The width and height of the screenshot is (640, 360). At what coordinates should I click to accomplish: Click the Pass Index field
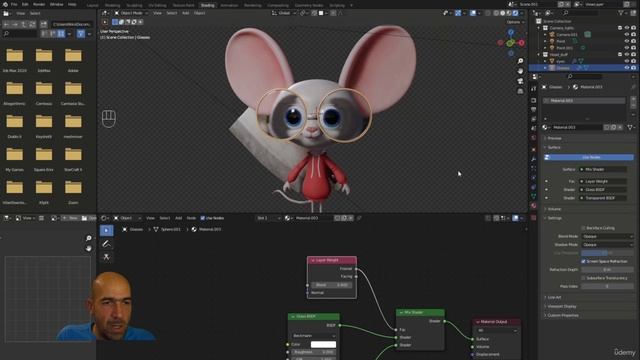pyautogui.click(x=607, y=286)
